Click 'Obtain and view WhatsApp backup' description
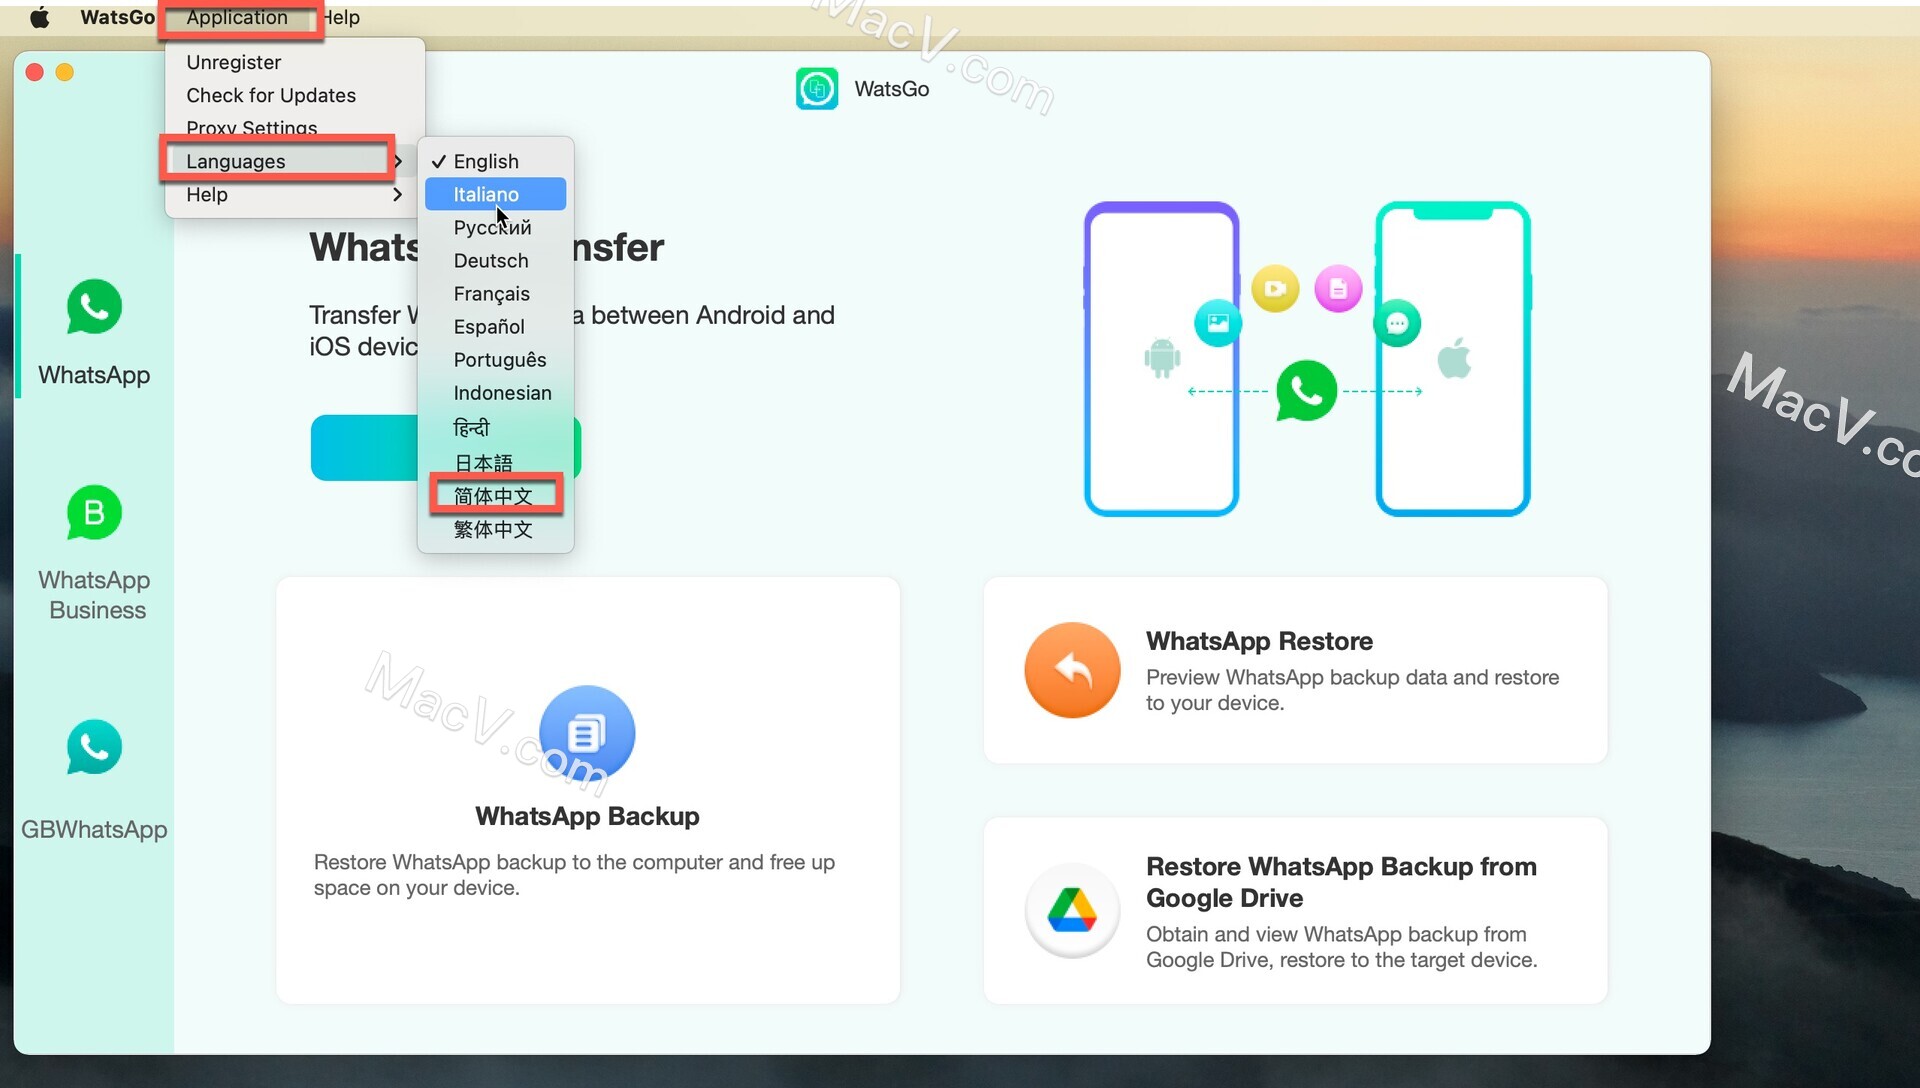Screen dimensions: 1920x1088 coord(1341,947)
